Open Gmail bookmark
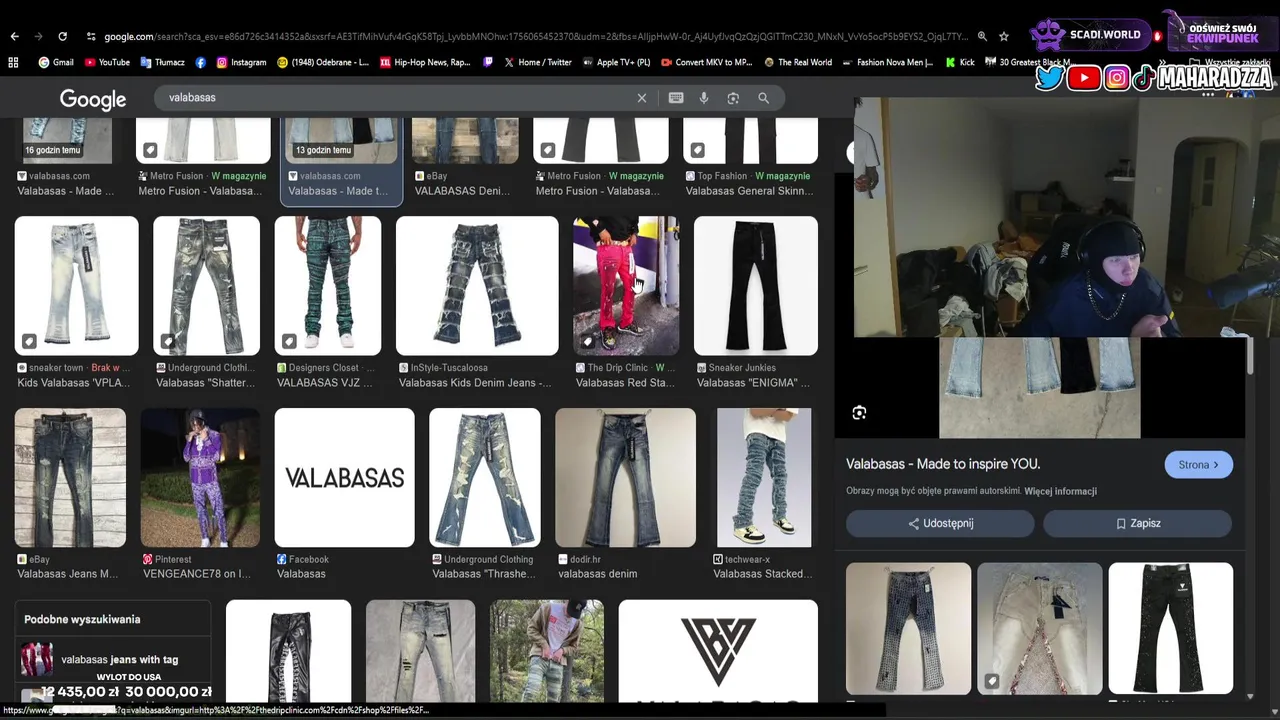Image resolution: width=1280 pixels, height=720 pixels. pyautogui.click(x=56, y=62)
